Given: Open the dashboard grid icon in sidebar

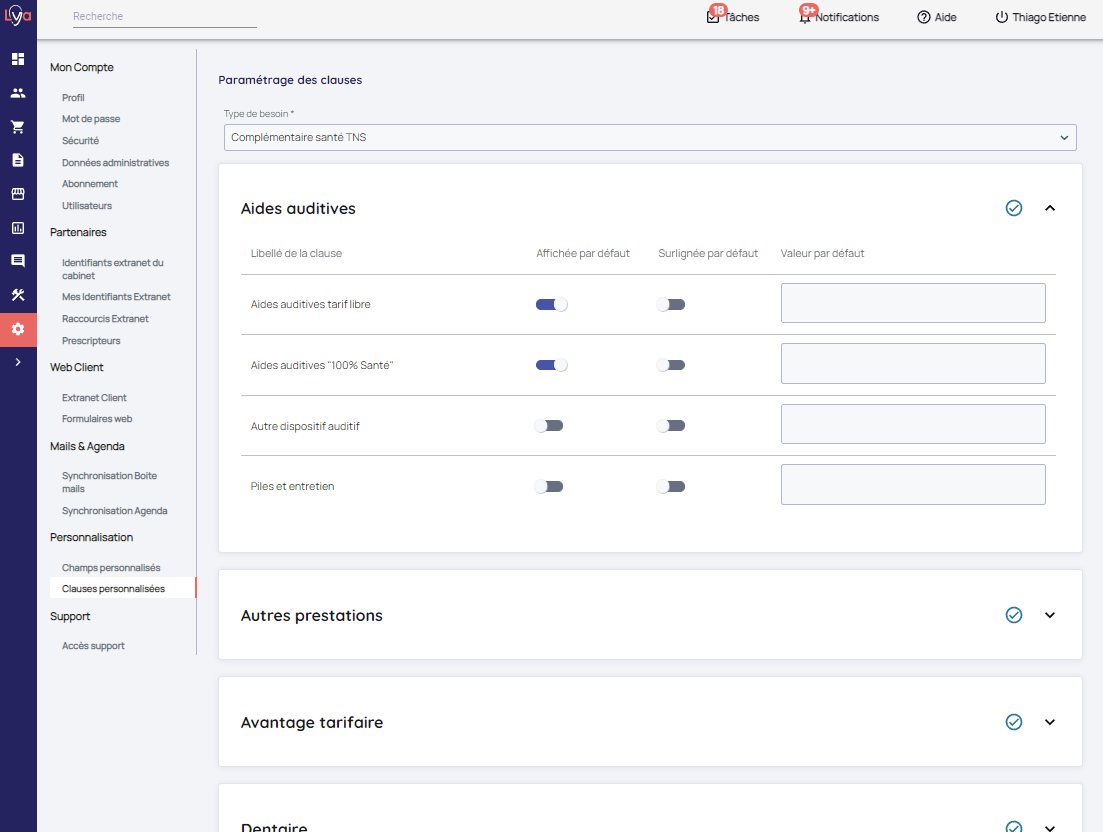Looking at the screenshot, I should (x=18, y=59).
